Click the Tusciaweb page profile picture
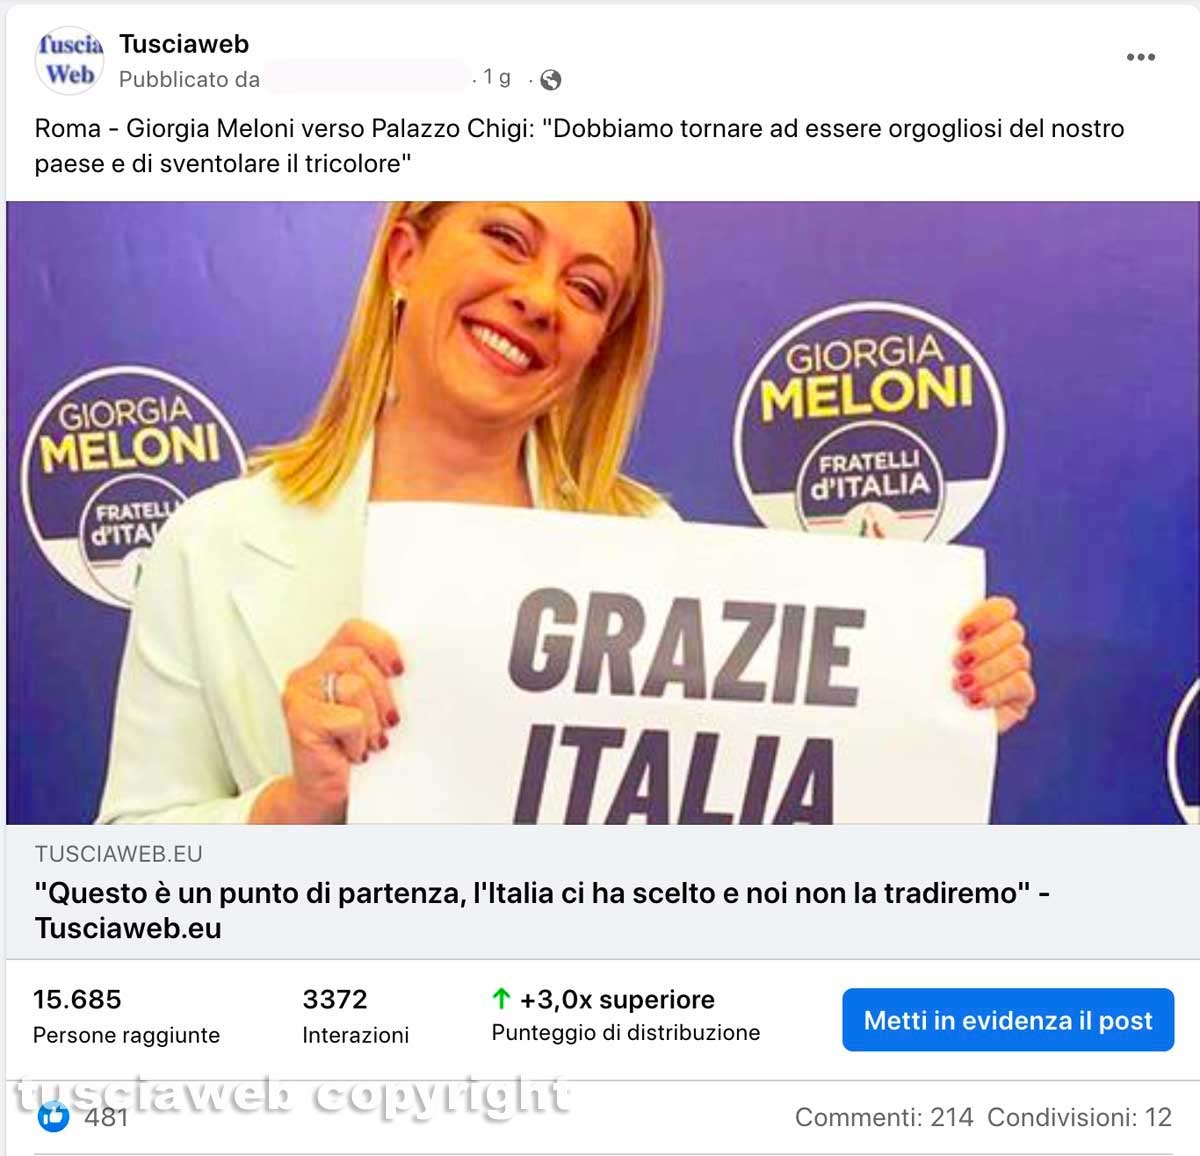 click(x=69, y=60)
